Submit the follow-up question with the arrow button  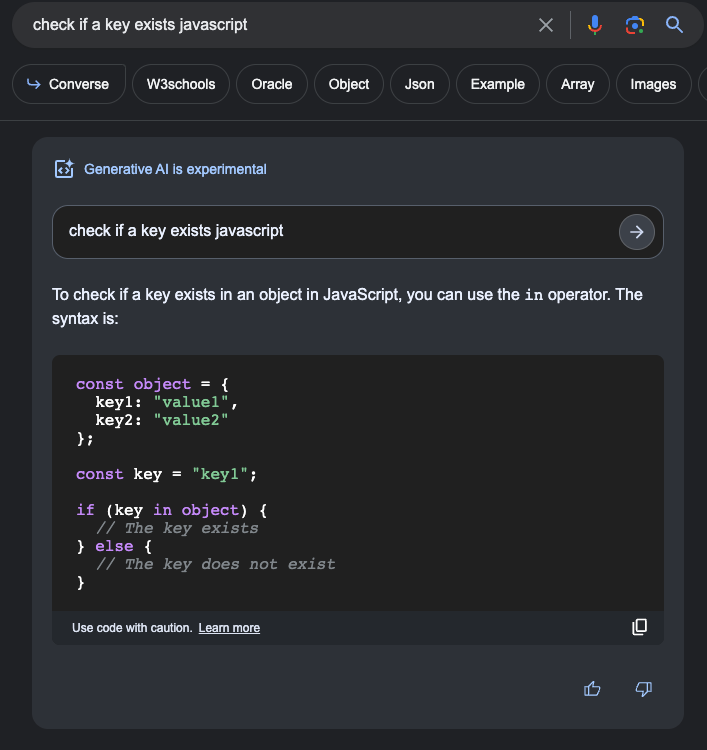click(x=636, y=232)
